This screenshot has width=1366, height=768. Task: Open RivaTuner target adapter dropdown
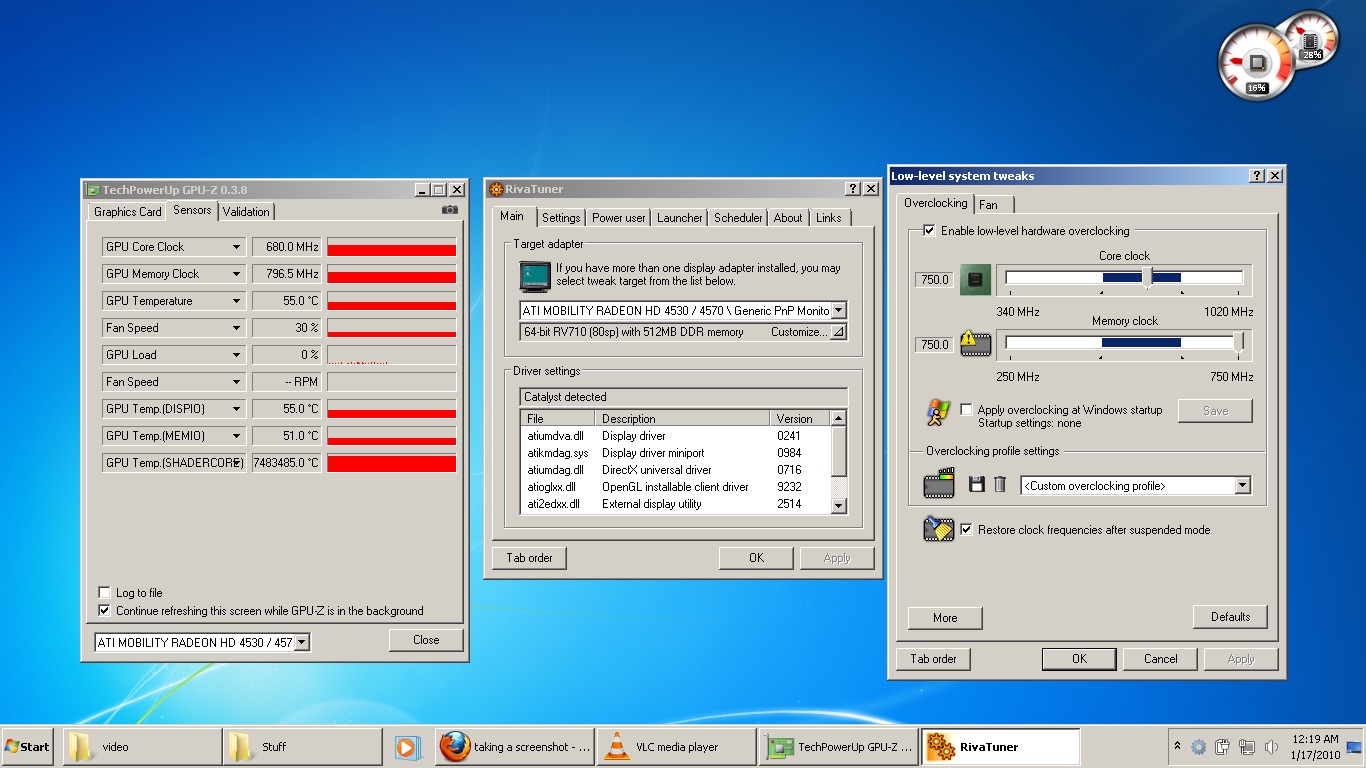coord(838,311)
